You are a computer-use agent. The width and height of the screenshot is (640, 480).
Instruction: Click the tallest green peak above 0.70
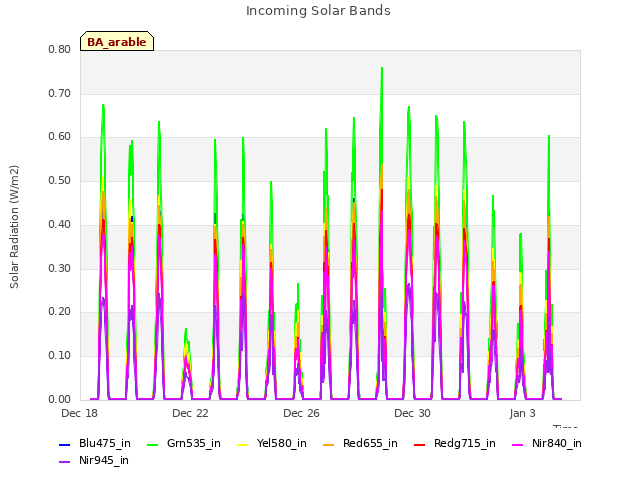[382, 69]
